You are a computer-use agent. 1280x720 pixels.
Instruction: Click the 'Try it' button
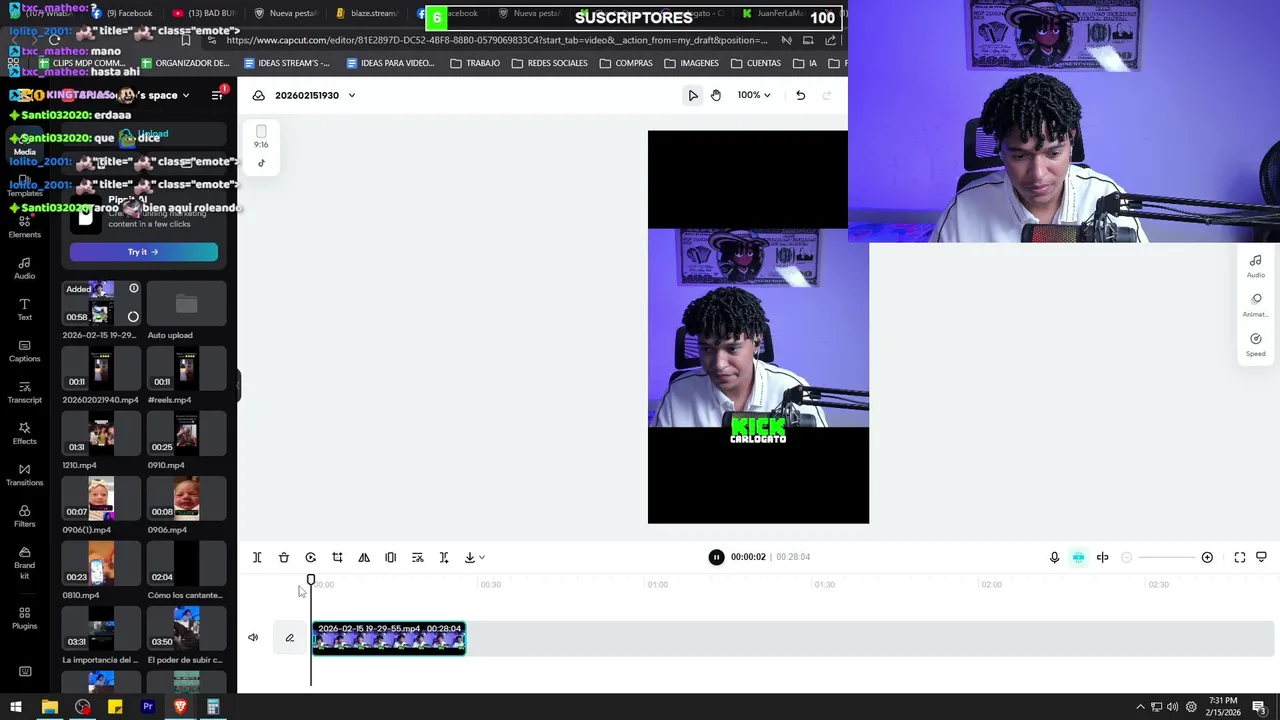click(x=143, y=252)
